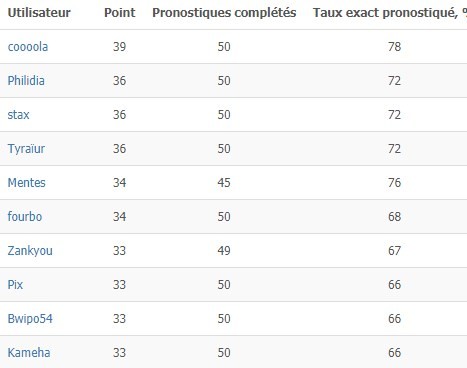Screen dimensions: 467x368
Task: Click the Kameha username link
Action: [29, 353]
